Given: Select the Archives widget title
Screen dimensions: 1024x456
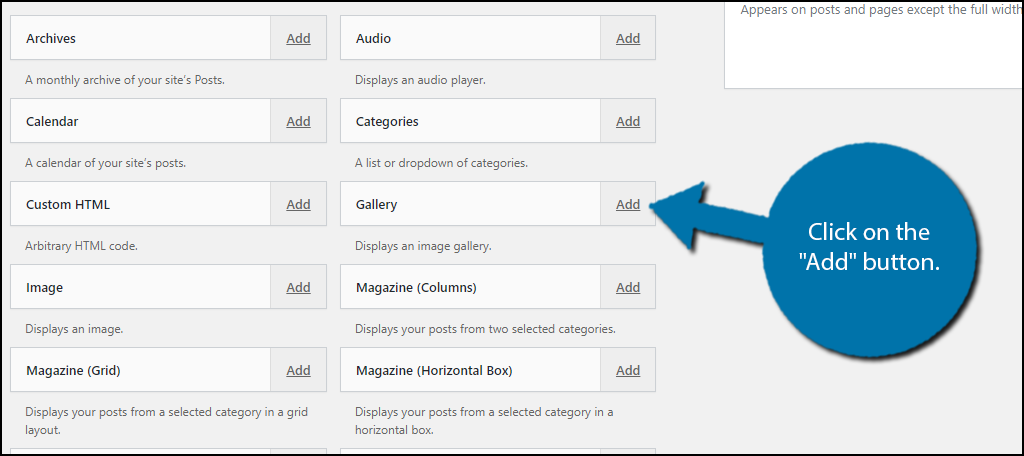Looking at the screenshot, I should 51,39.
